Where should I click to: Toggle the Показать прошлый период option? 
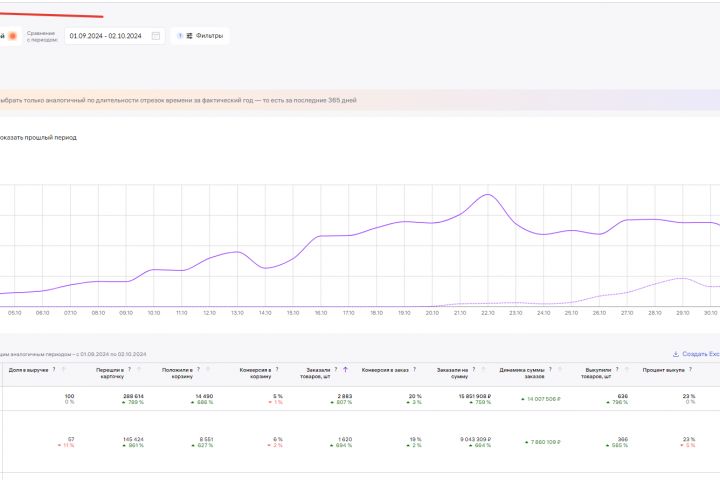[x=38, y=137]
